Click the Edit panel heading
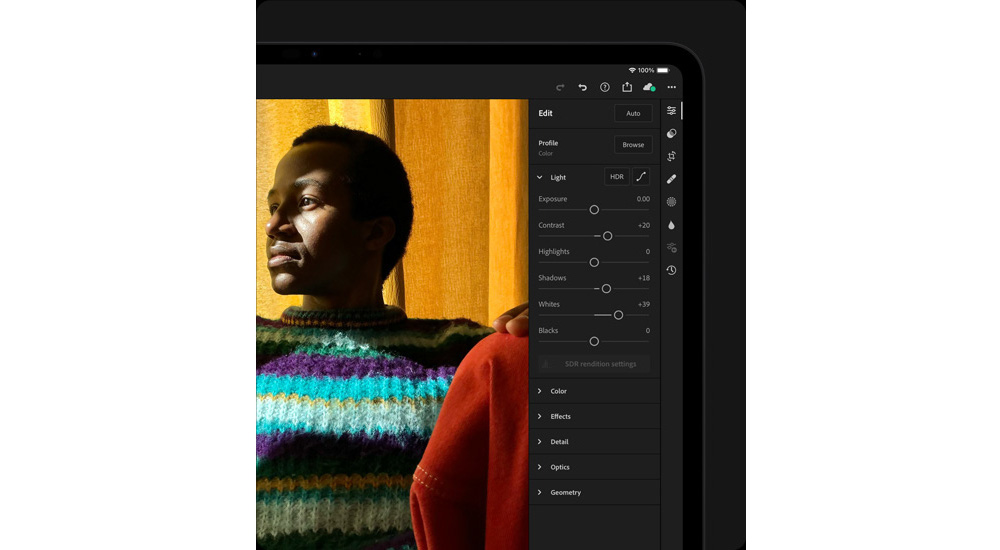Viewport: 1000px width, 550px height. (545, 113)
